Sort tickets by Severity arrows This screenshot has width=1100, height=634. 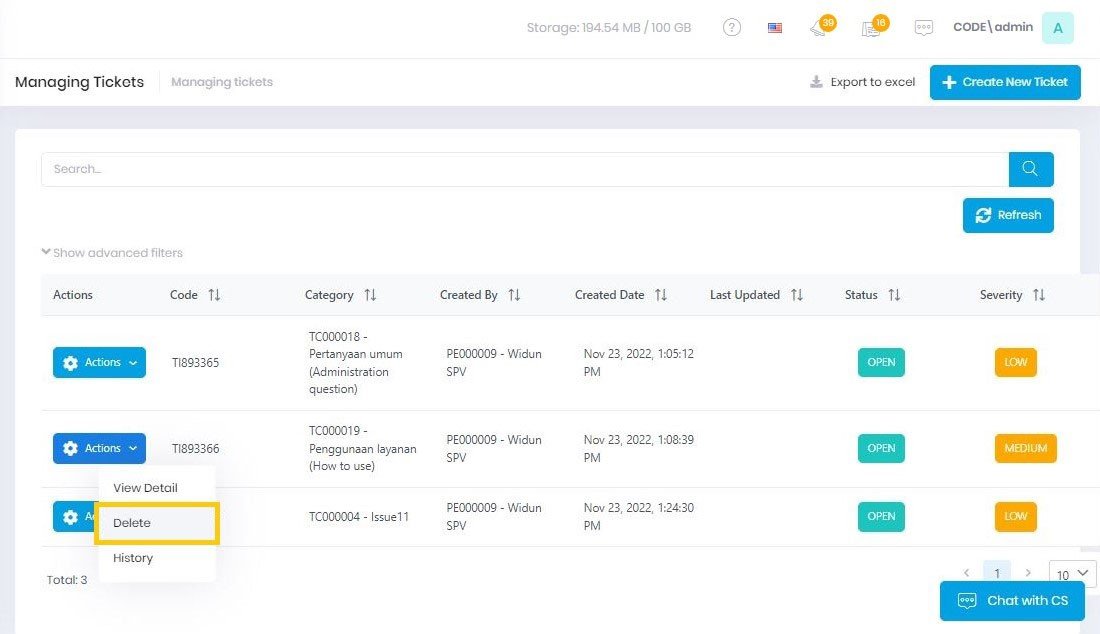(x=1039, y=295)
